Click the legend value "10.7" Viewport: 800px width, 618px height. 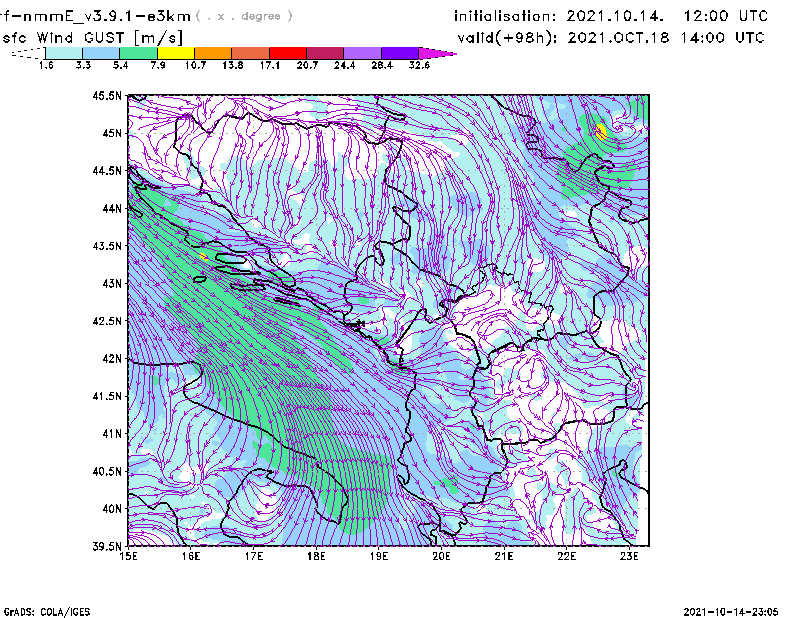(195, 65)
